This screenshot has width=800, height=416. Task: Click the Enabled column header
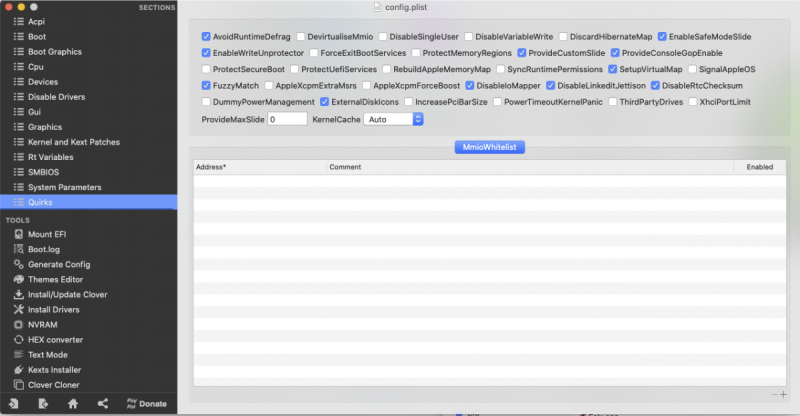click(760, 167)
